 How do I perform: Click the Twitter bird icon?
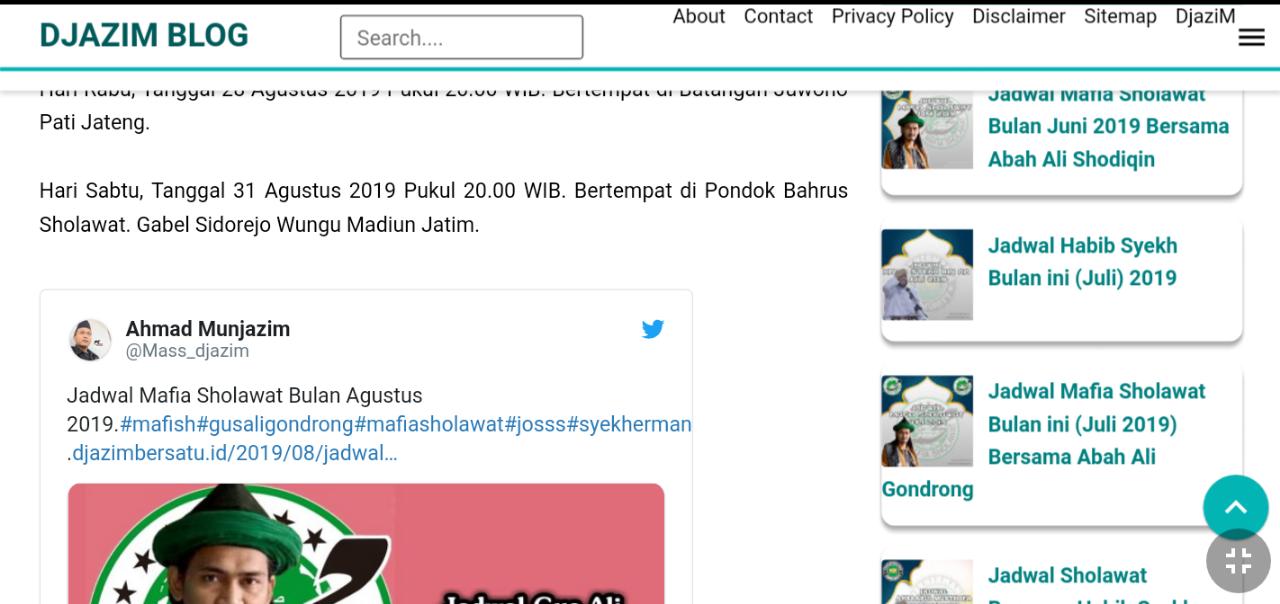pyautogui.click(x=653, y=329)
